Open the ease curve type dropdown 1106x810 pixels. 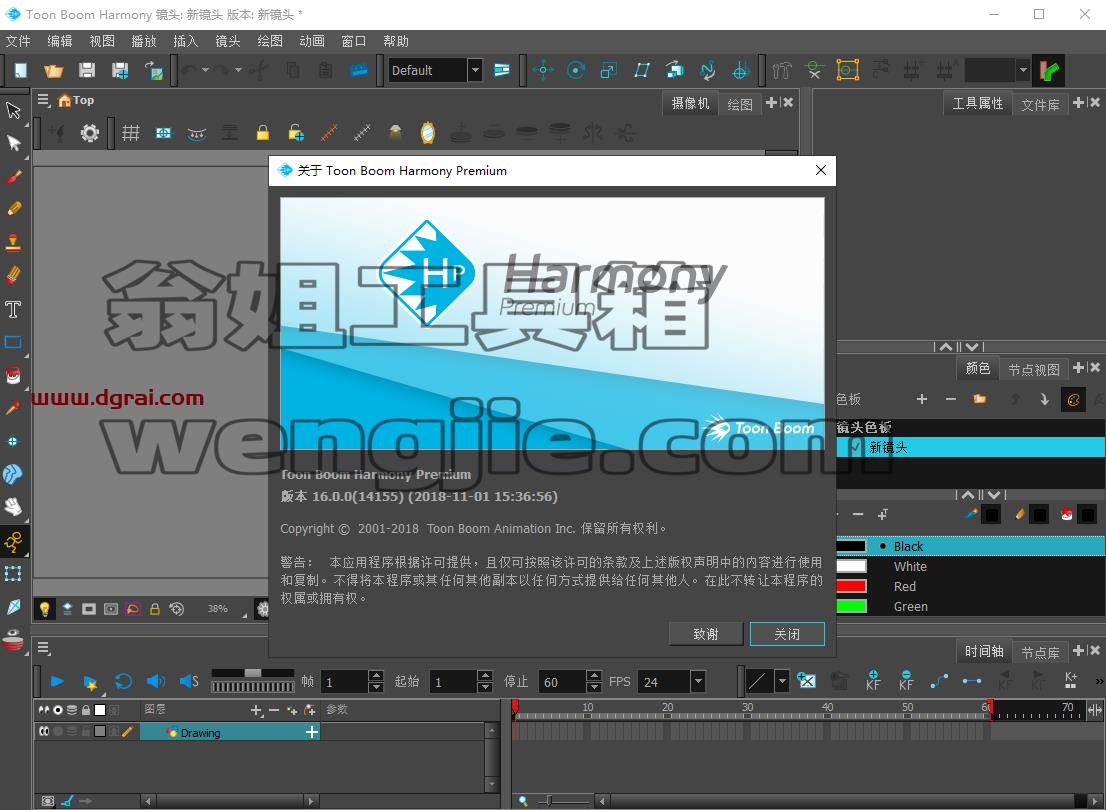(782, 682)
